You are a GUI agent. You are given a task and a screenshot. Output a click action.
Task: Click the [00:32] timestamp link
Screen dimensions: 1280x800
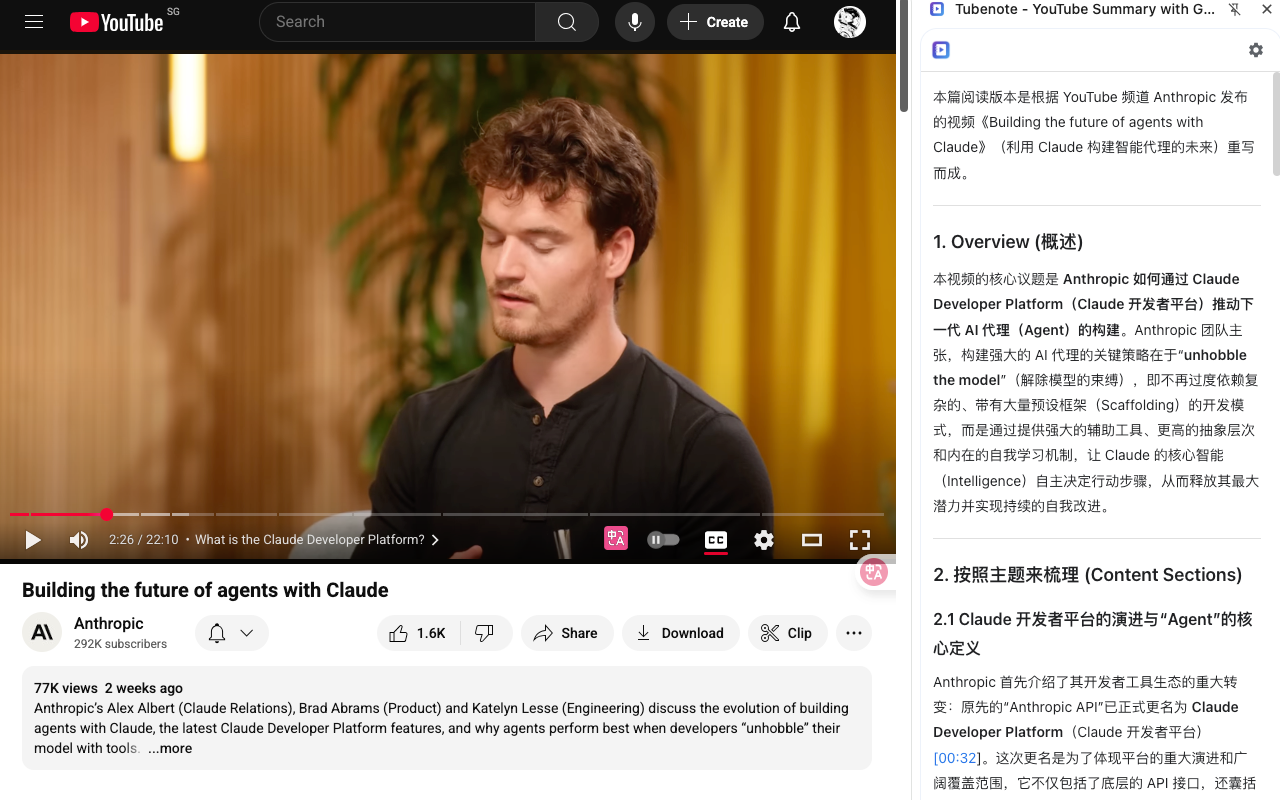956,757
